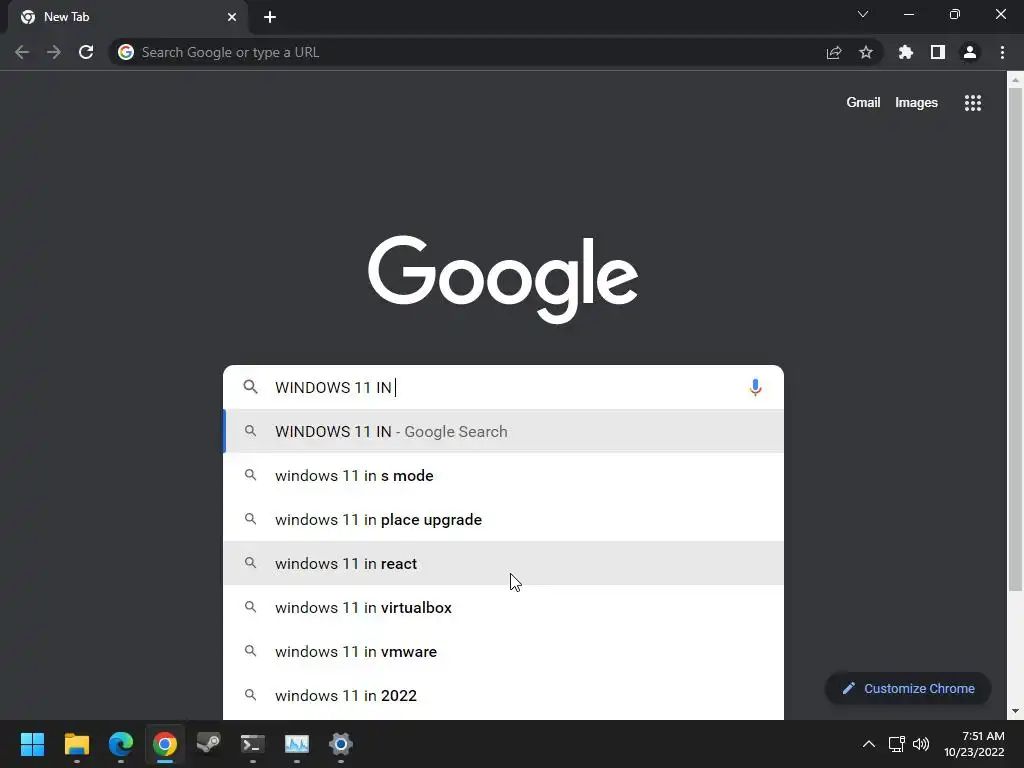Bookmark this tab with the star icon
1024x768 pixels.
[866, 52]
